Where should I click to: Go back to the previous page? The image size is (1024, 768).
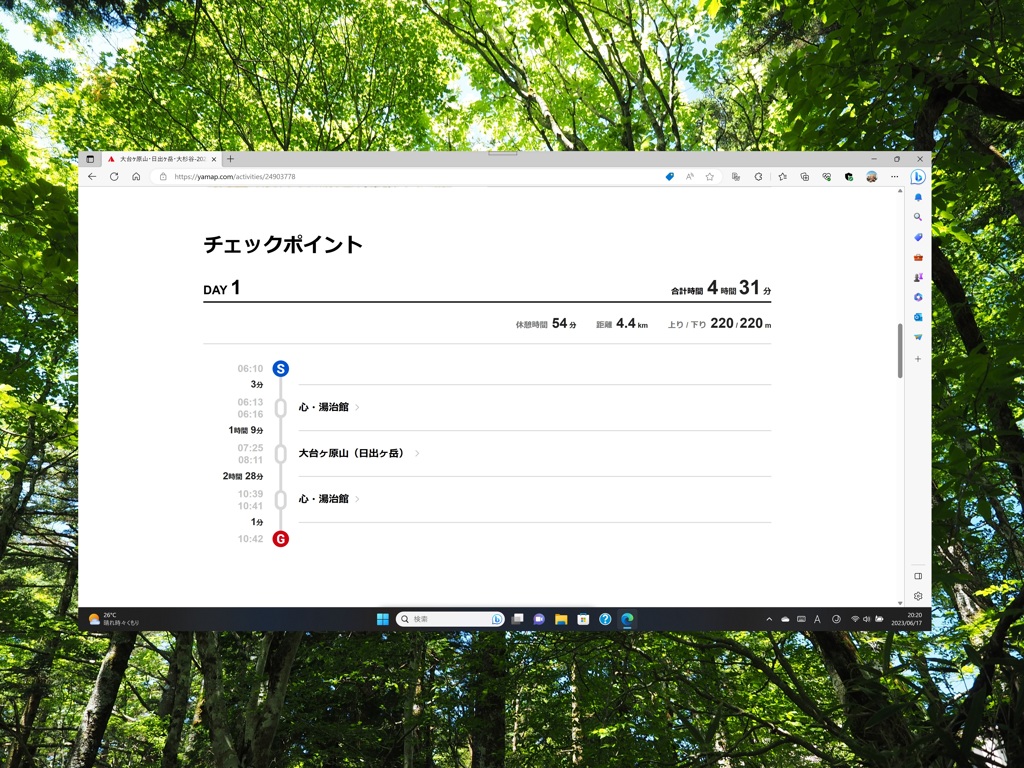92,176
